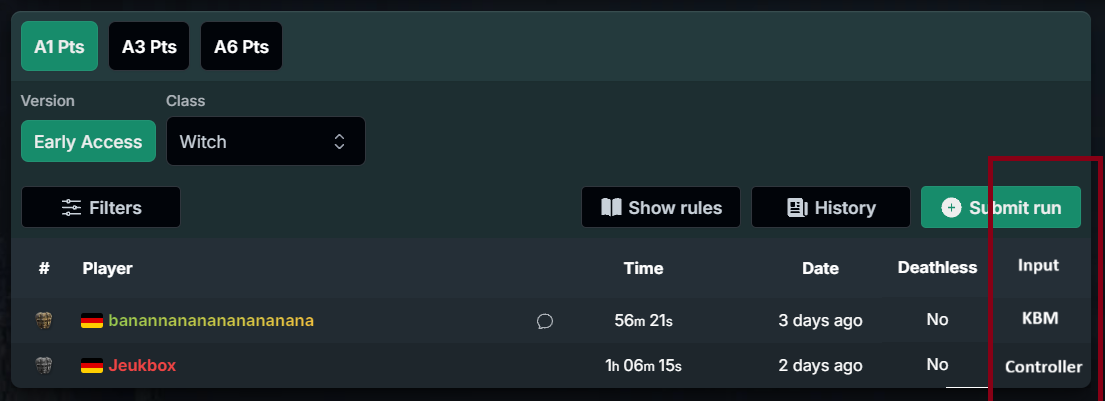The width and height of the screenshot is (1106, 401).
Task: Sort leaderboard by Time column header
Action: [643, 268]
